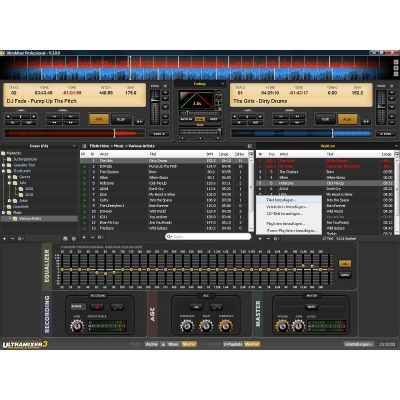
Task: Click the leftmost button in Recording panel
Action: (78, 307)
